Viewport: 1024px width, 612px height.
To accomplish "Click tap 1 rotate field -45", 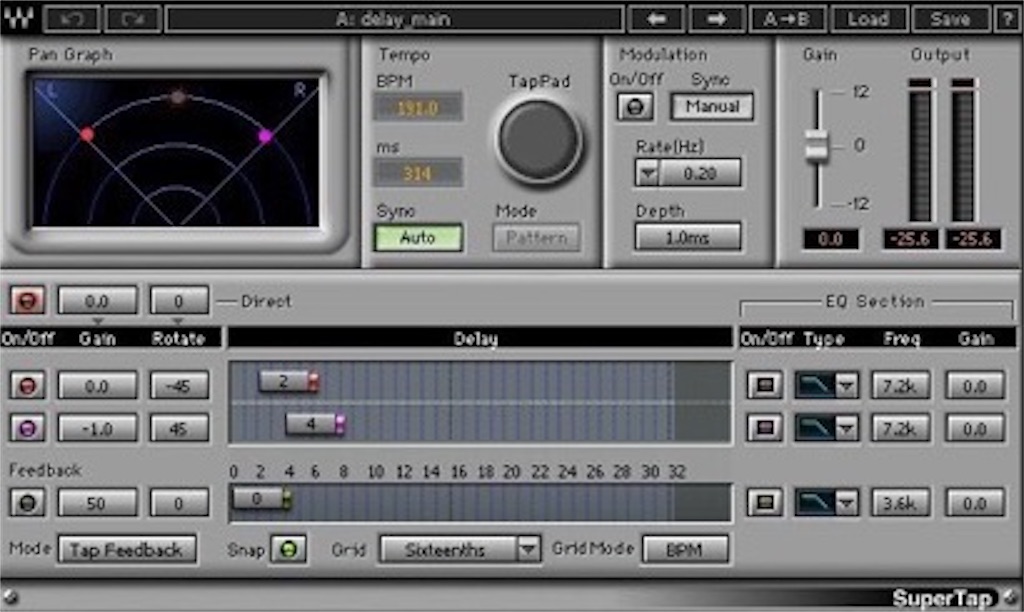I will tap(179, 385).
